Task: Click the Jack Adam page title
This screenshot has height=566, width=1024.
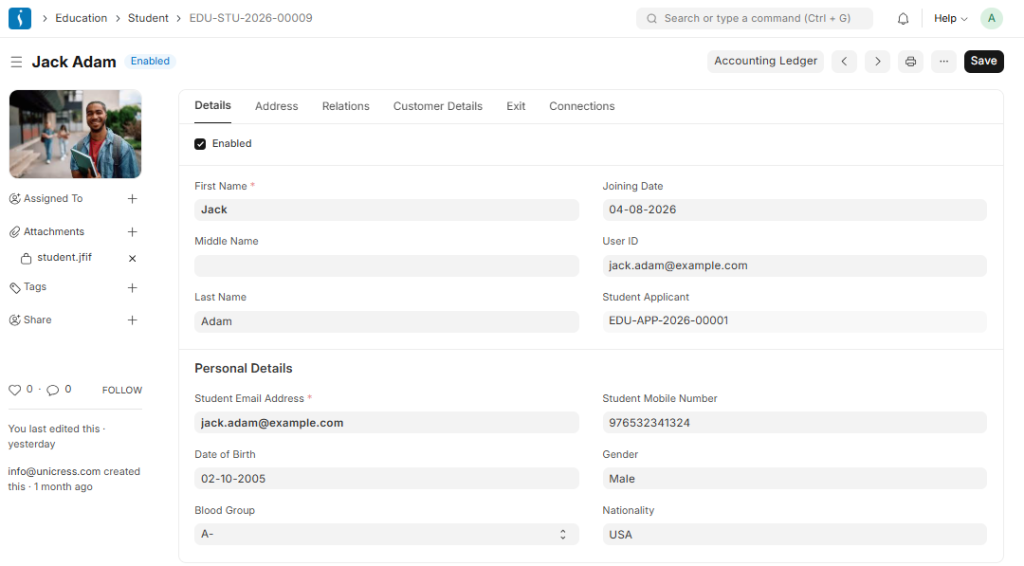Action: [74, 61]
